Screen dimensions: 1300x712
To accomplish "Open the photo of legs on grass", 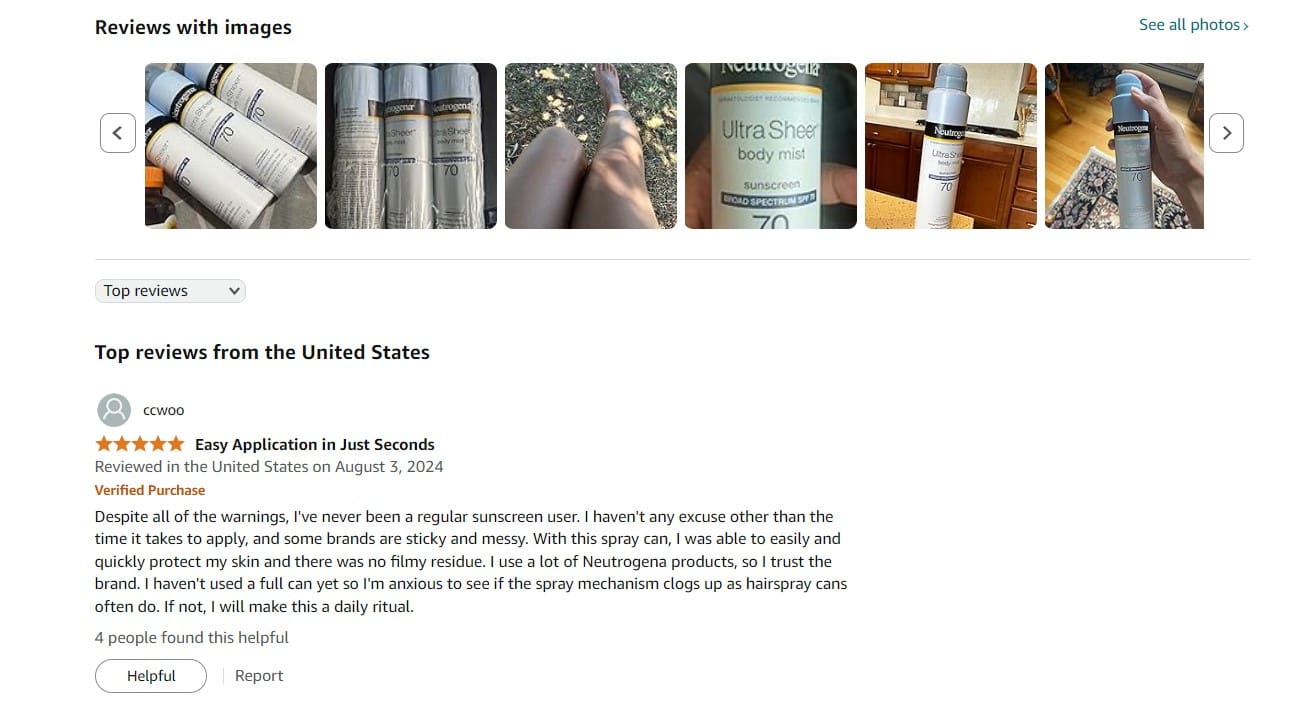I will coord(591,146).
